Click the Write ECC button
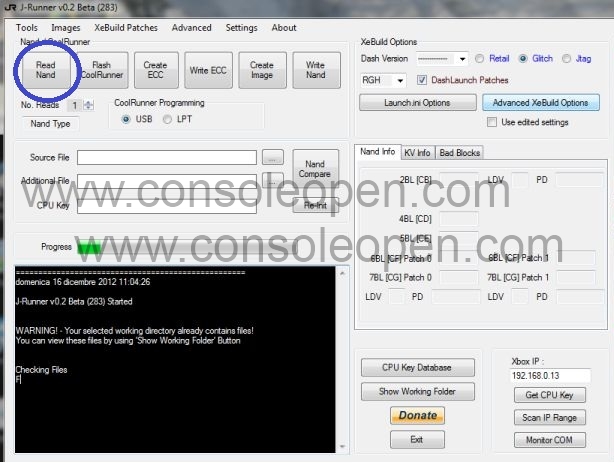 click(x=208, y=70)
